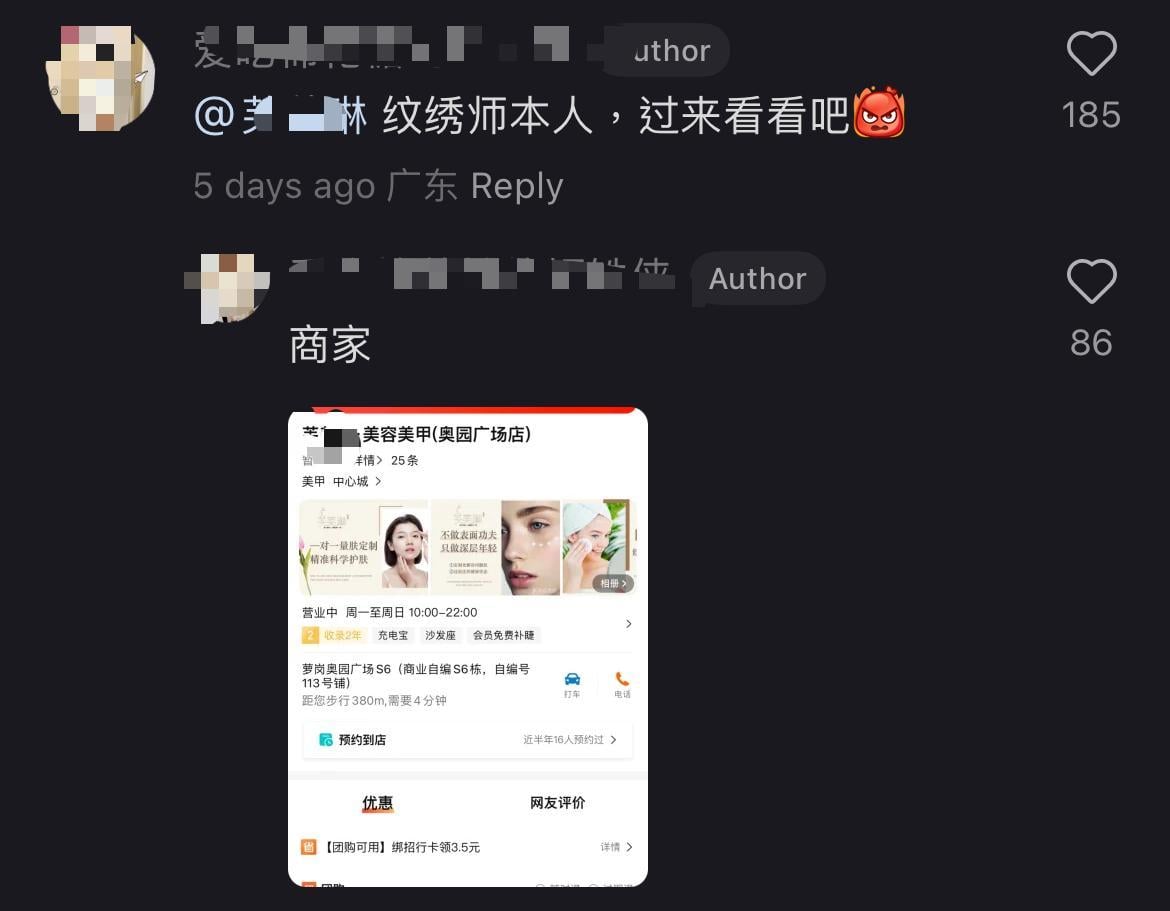Screen dimensions: 1170x911
Task: Click the Author badge on reply
Action: click(x=757, y=278)
